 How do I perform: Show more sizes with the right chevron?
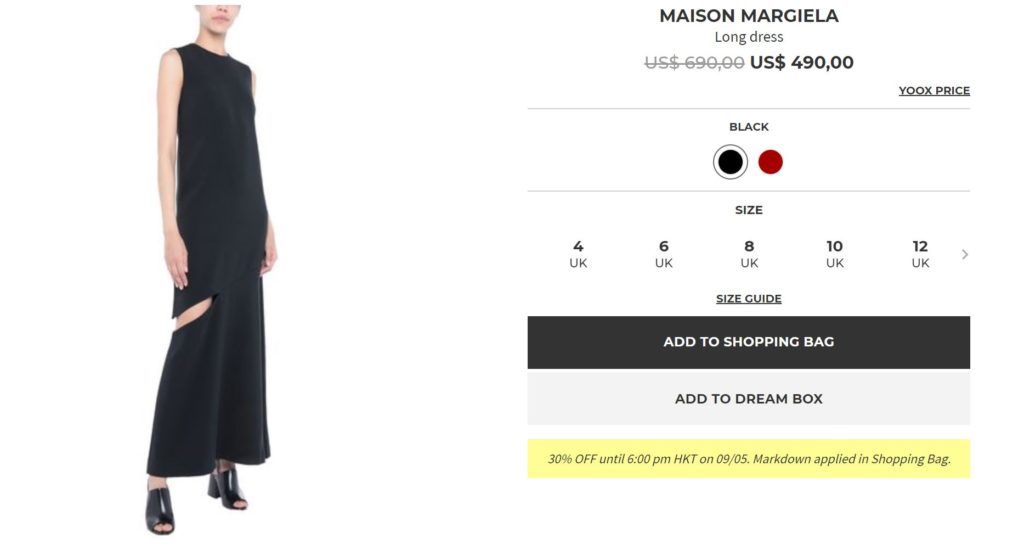click(x=965, y=254)
